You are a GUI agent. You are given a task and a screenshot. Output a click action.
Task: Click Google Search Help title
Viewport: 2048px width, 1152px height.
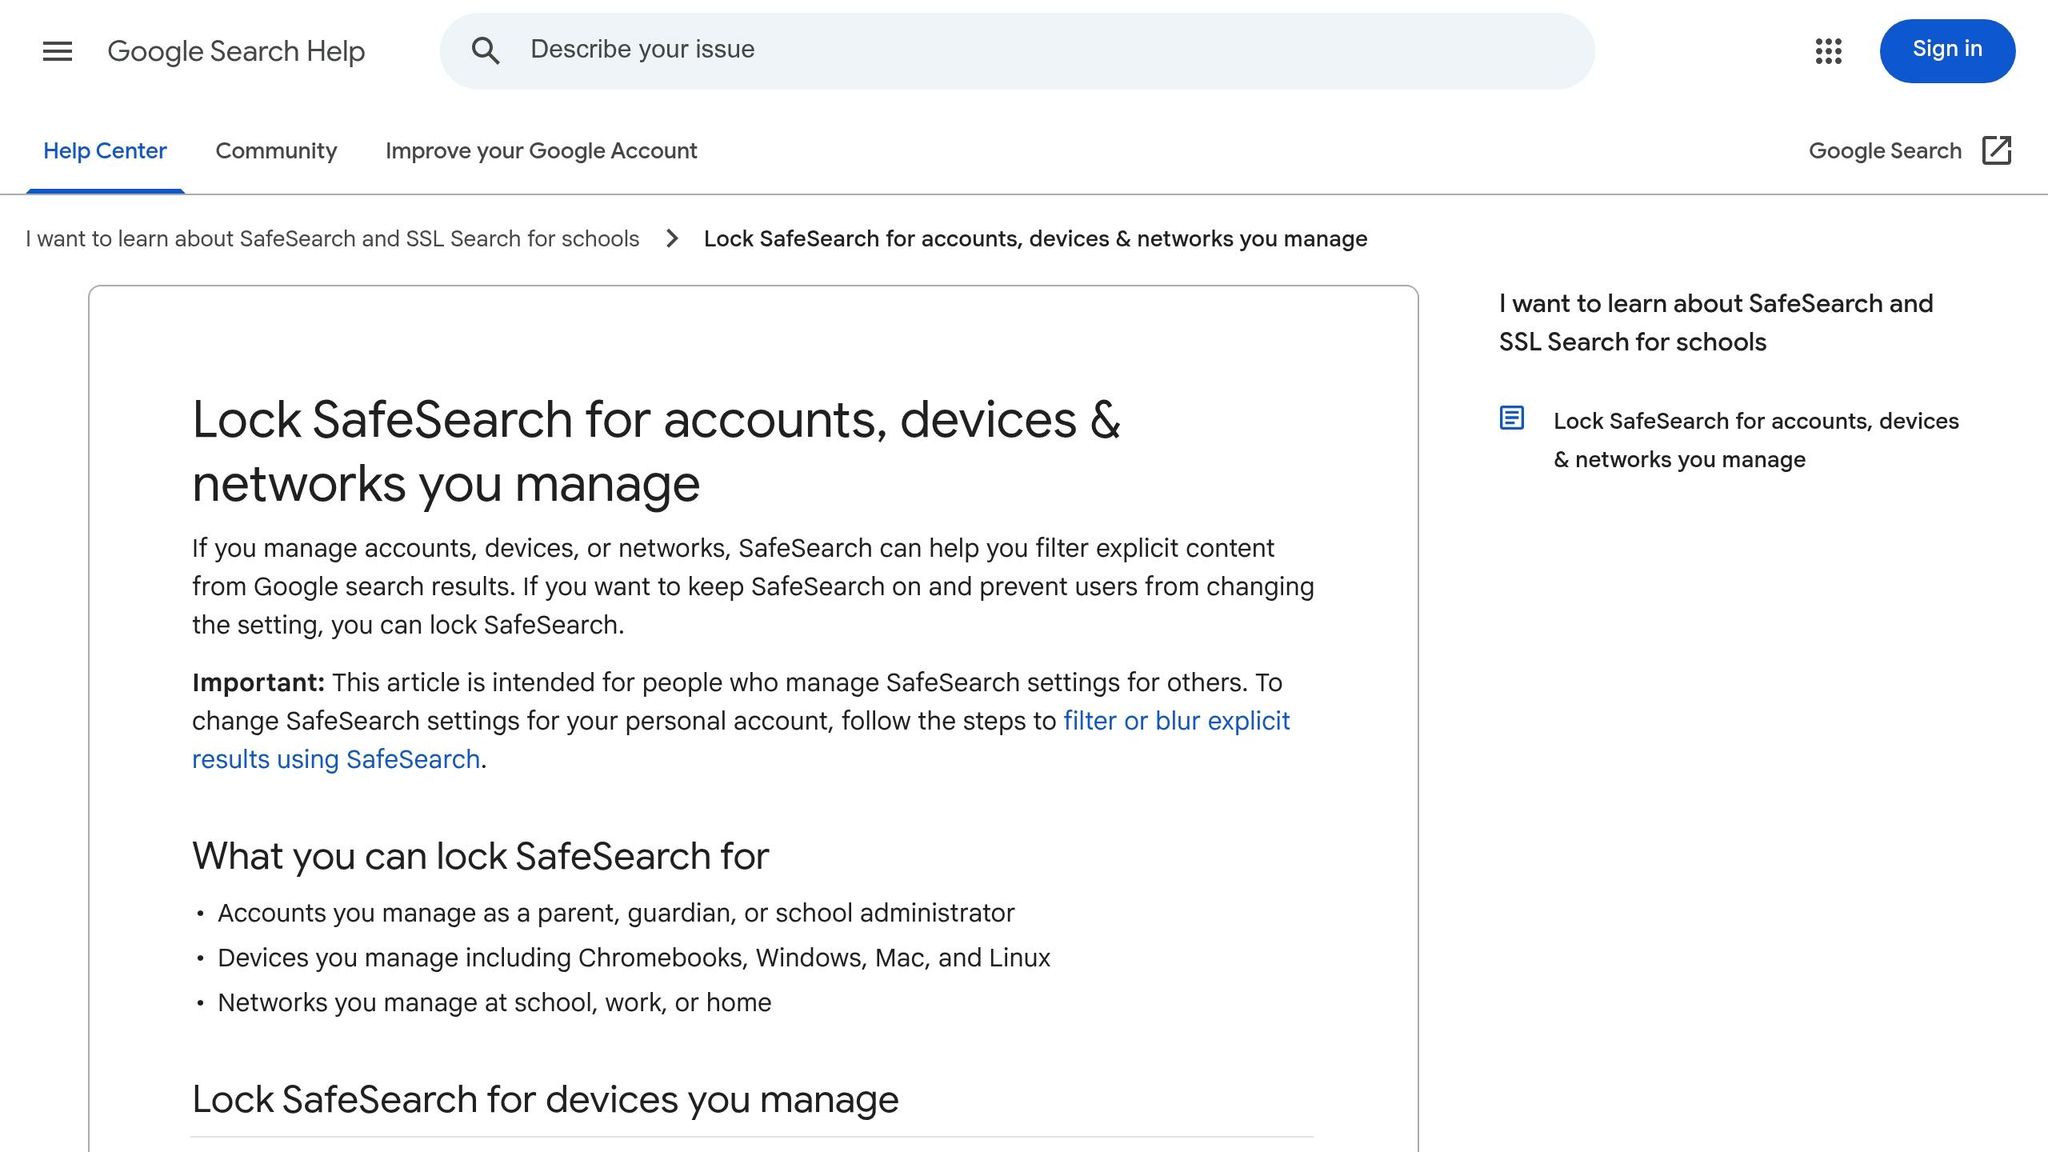click(236, 51)
